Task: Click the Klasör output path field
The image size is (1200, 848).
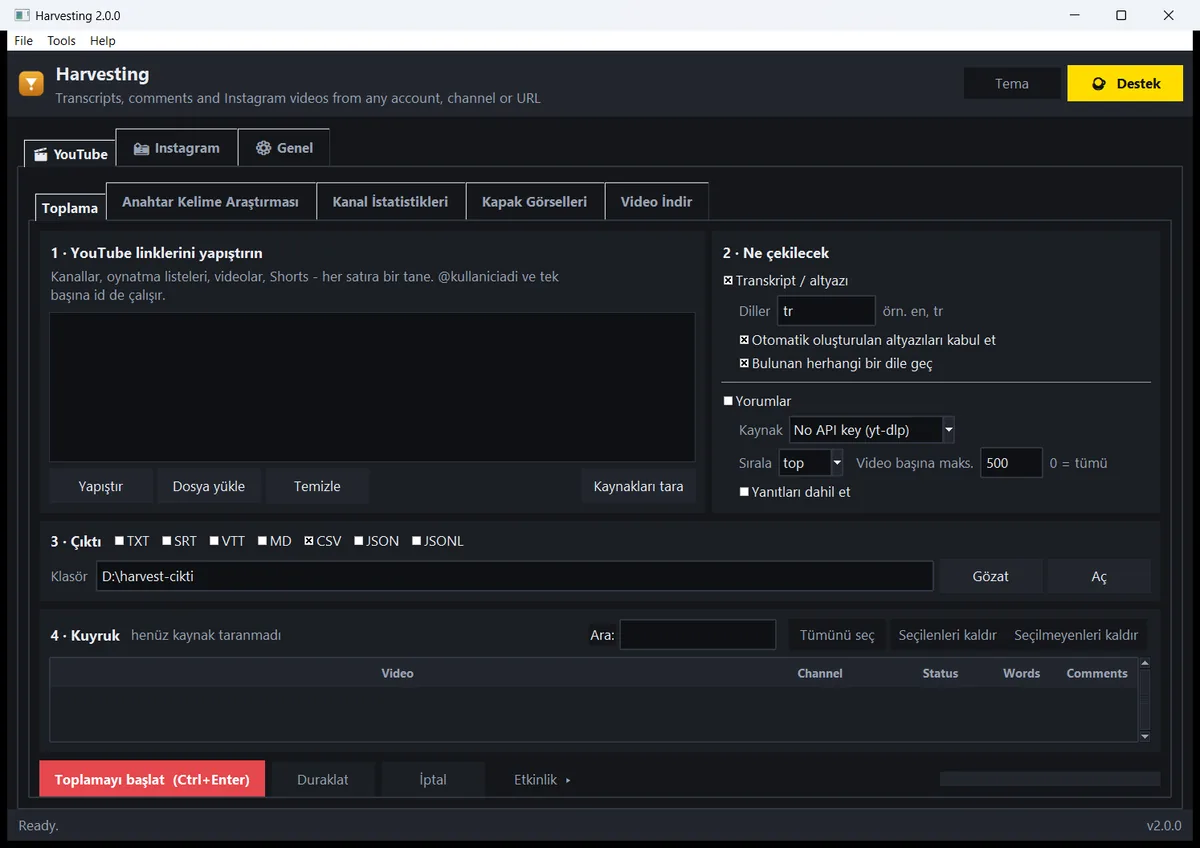Action: 515,576
